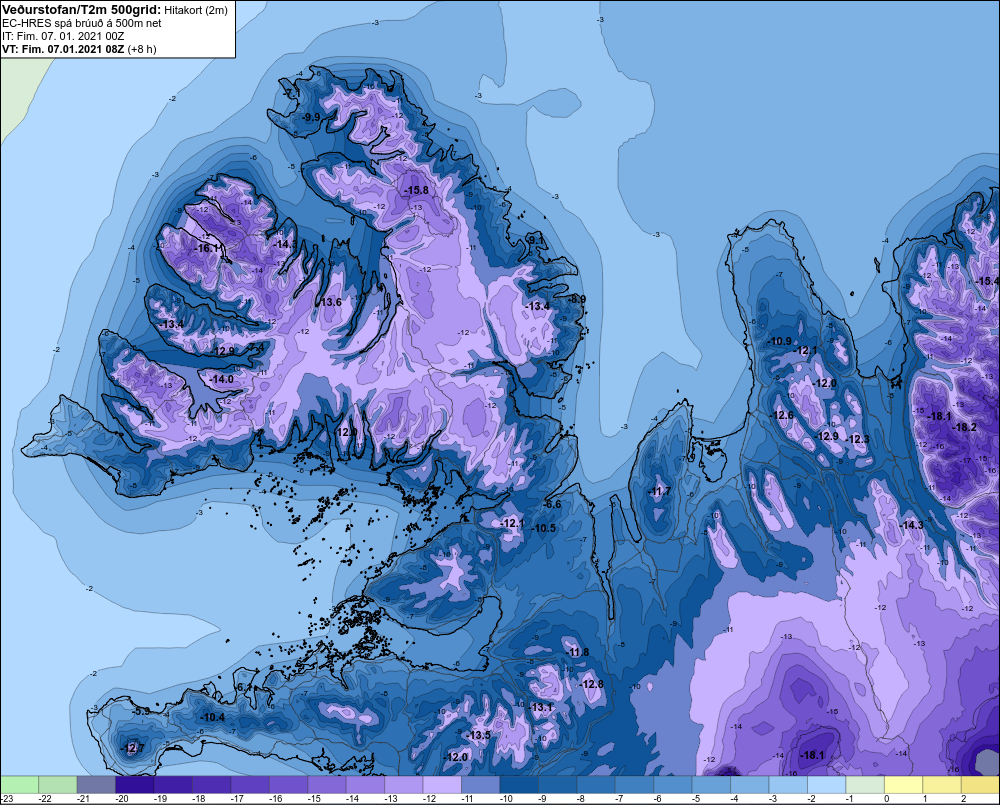Click the -12.7 temperature label
The image size is (1000, 805).
pyautogui.click(x=133, y=748)
